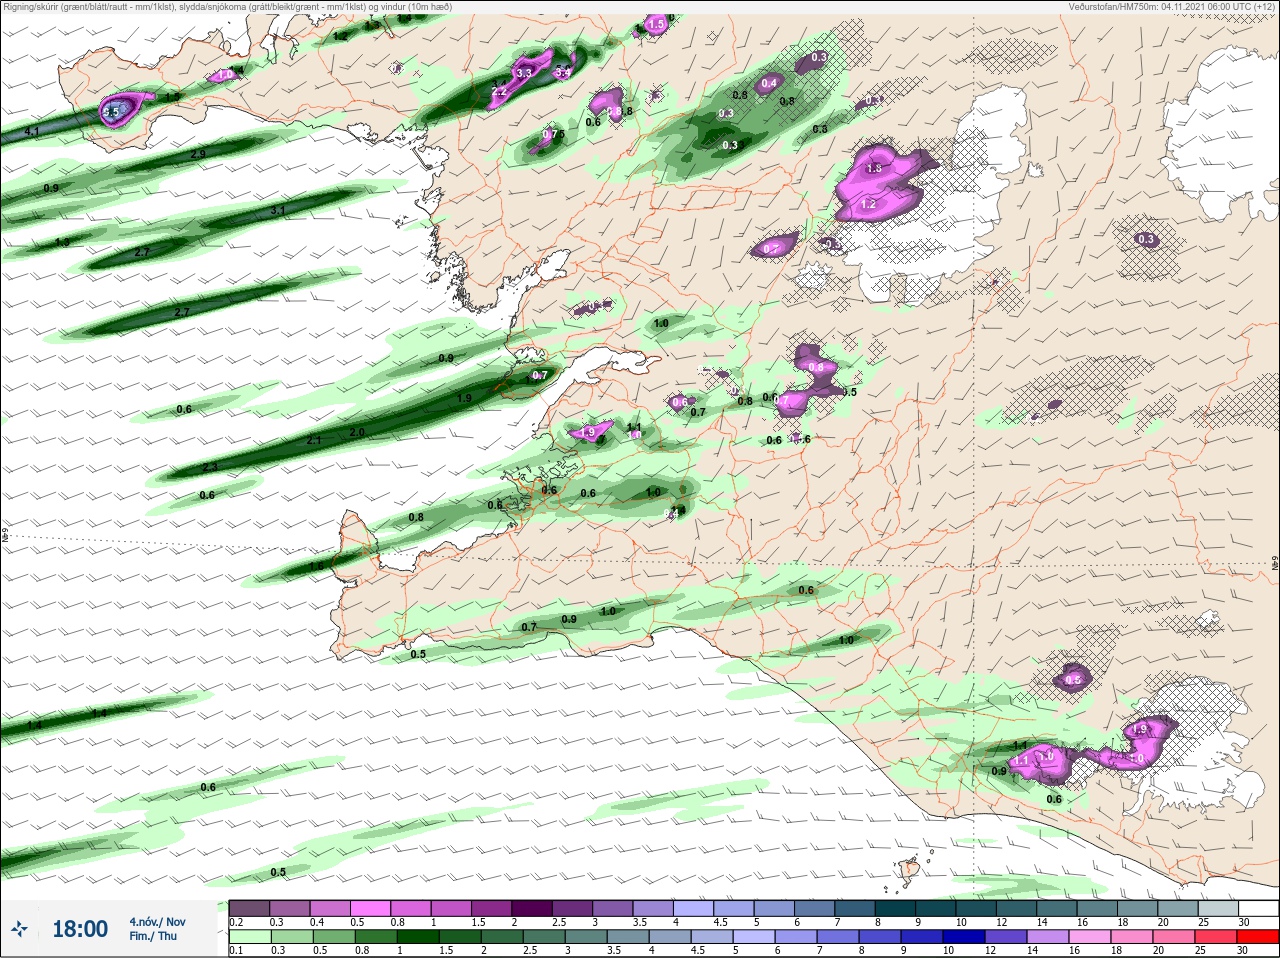Click the 1.8 value in the pink snow area

(874, 169)
